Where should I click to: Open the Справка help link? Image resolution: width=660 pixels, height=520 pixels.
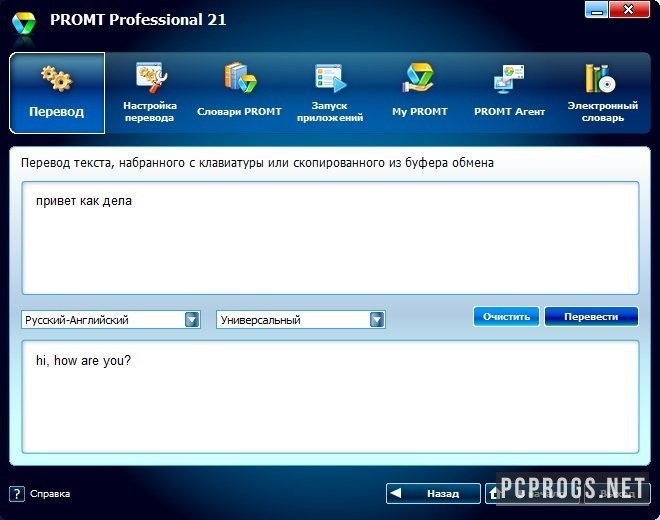[50, 493]
